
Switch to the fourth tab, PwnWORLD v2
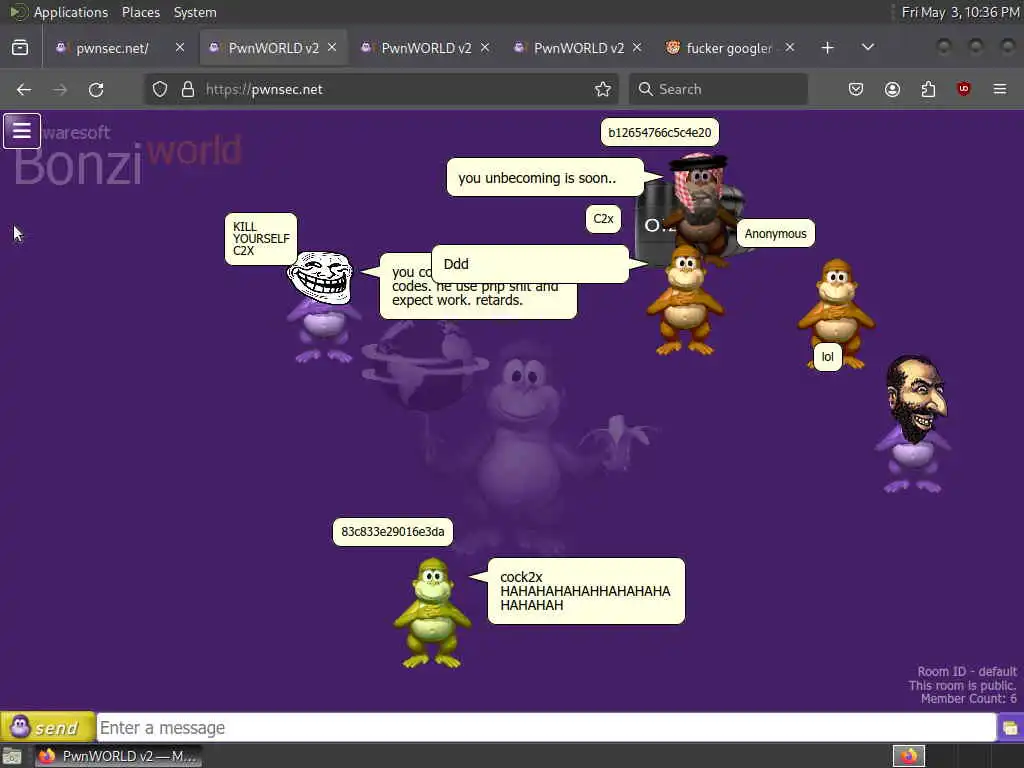coord(579,48)
